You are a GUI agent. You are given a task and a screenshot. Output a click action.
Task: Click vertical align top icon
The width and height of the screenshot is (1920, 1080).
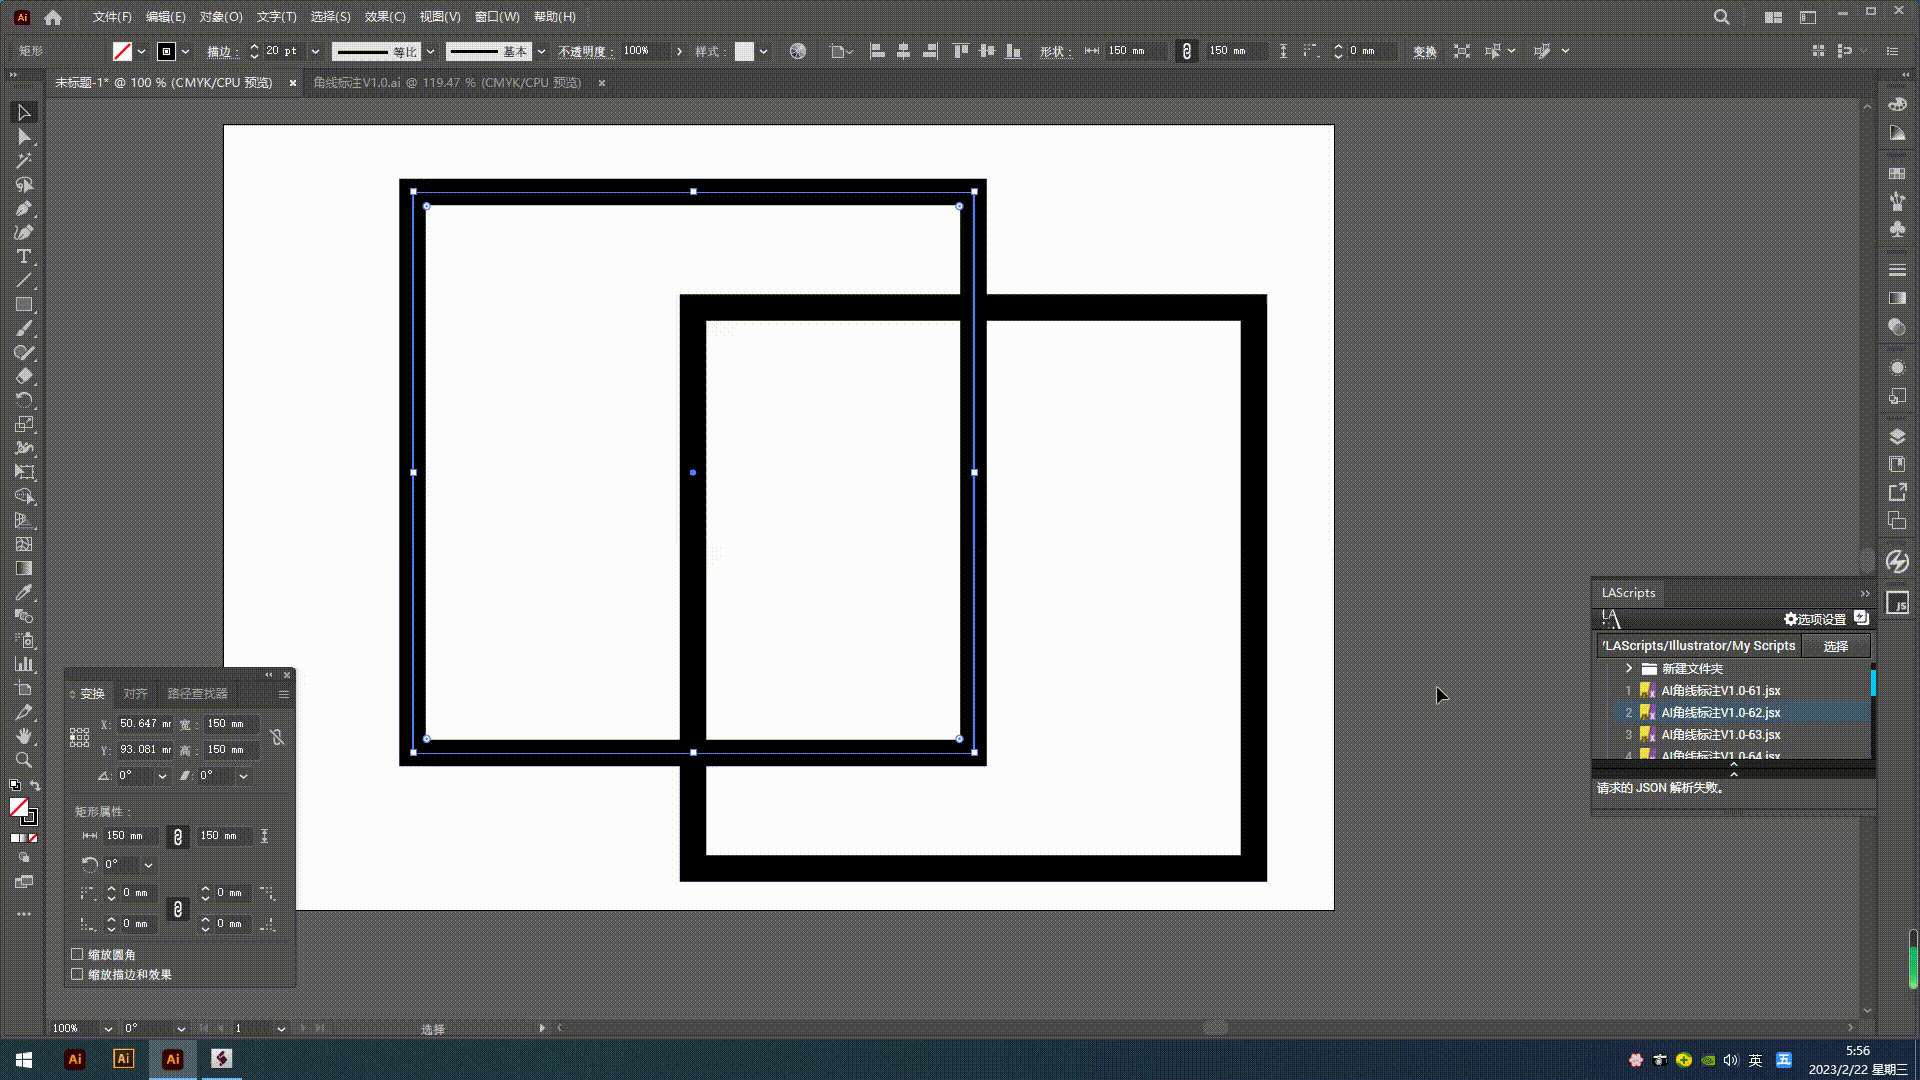pyautogui.click(x=961, y=51)
